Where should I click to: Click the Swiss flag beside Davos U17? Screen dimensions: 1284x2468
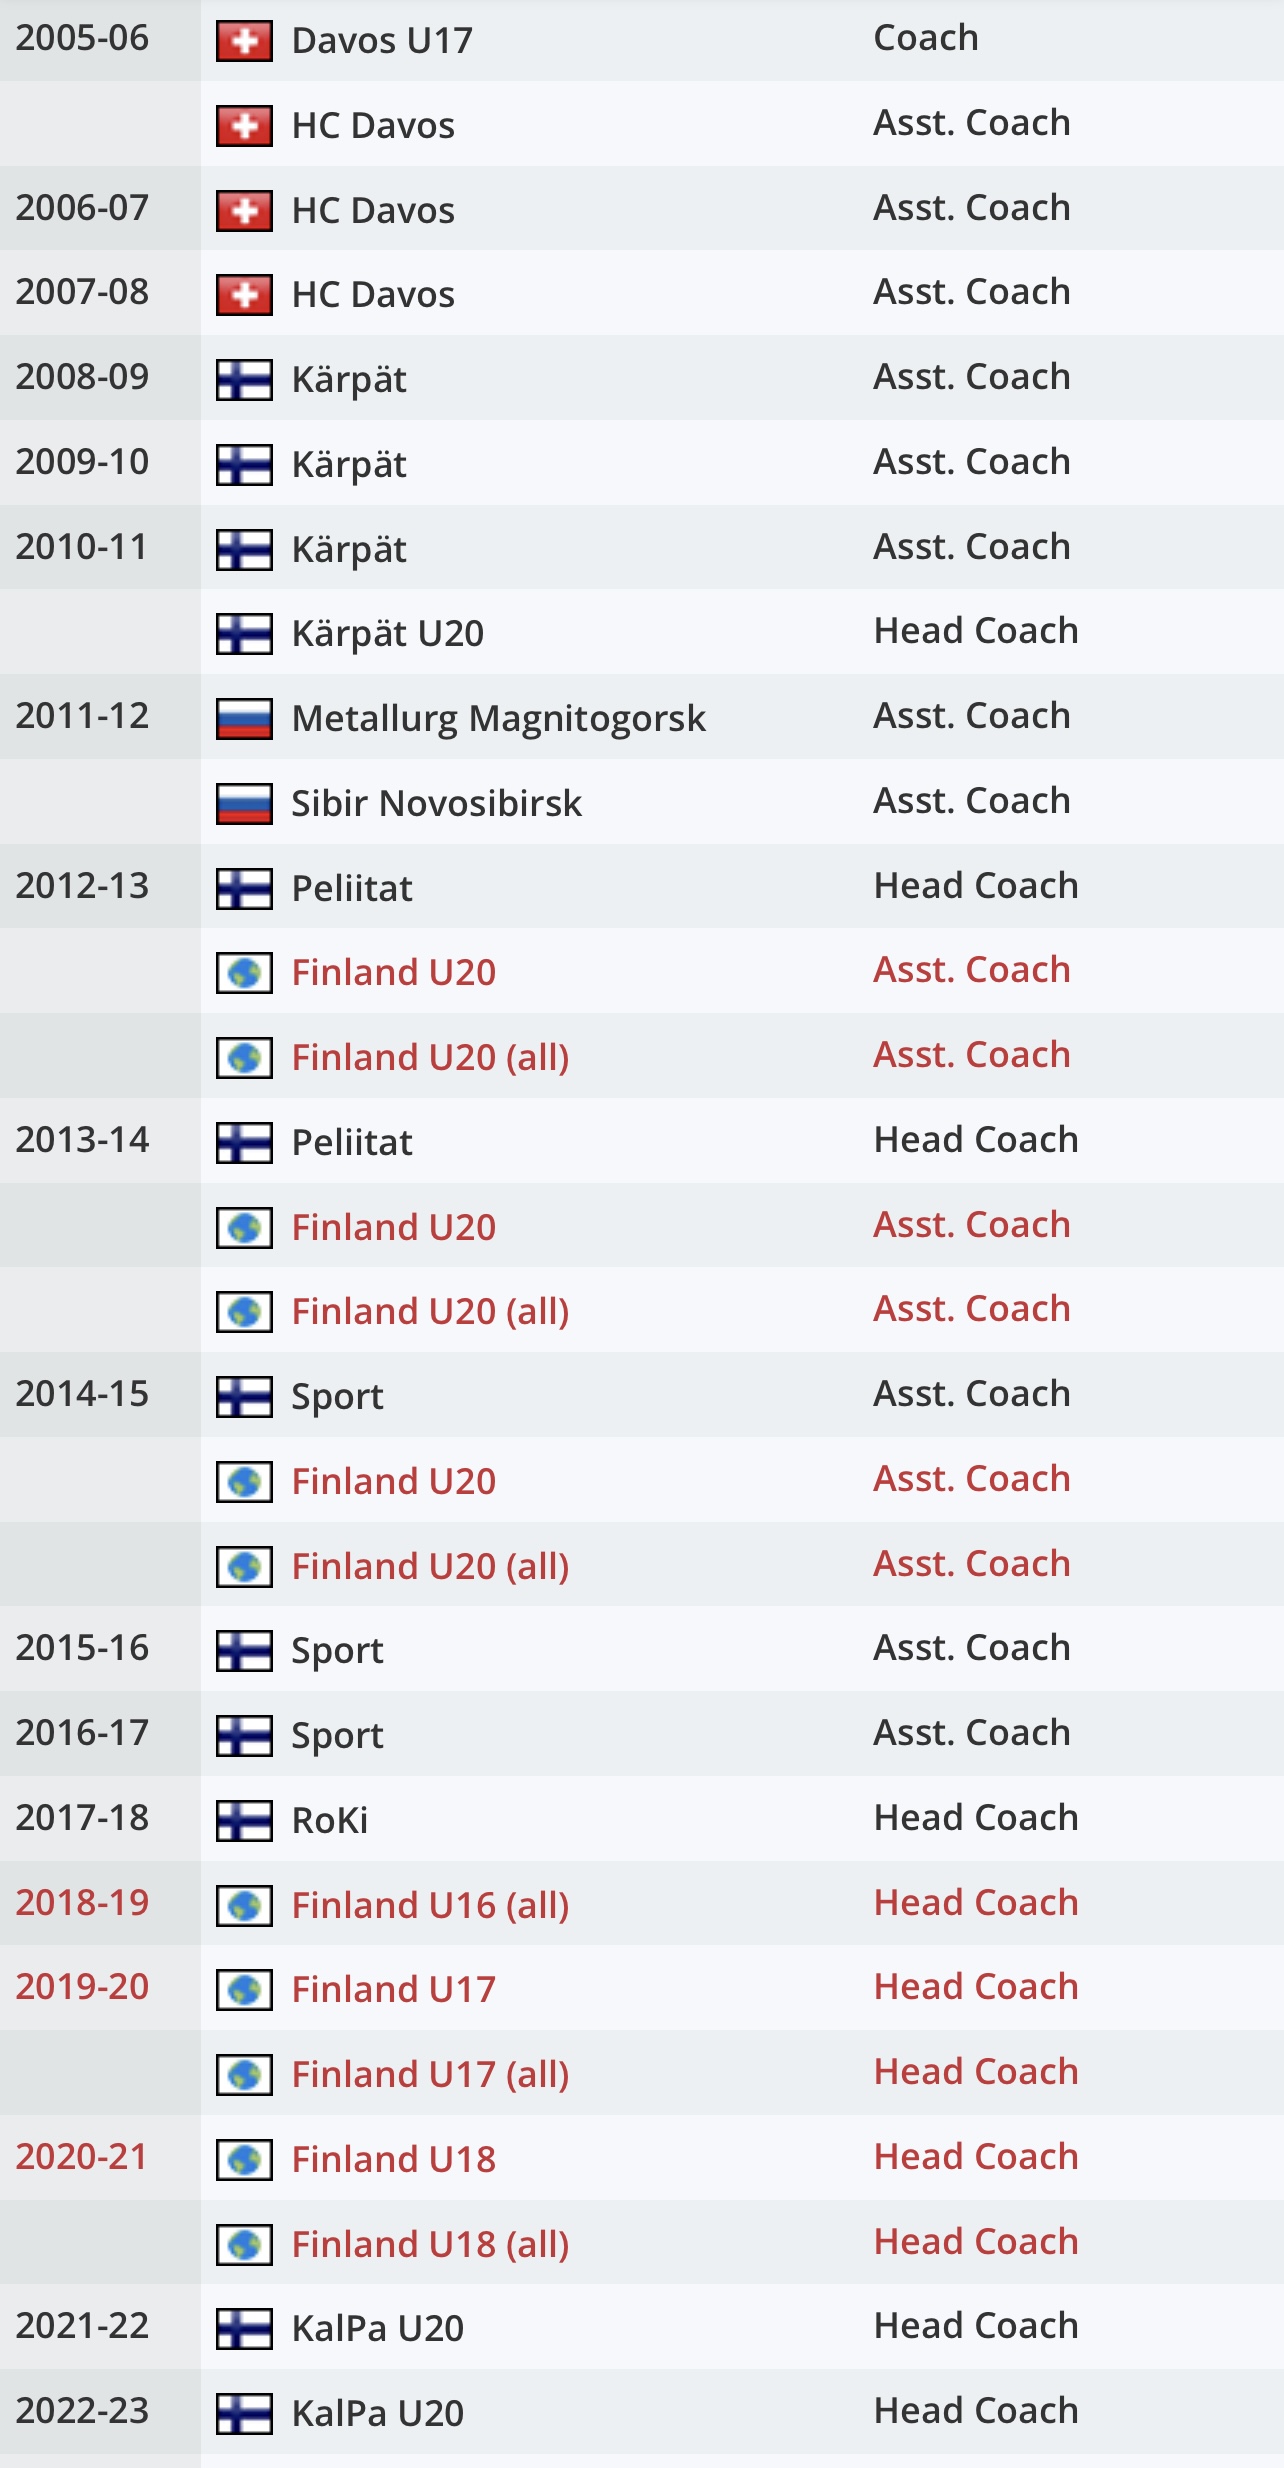244,42
